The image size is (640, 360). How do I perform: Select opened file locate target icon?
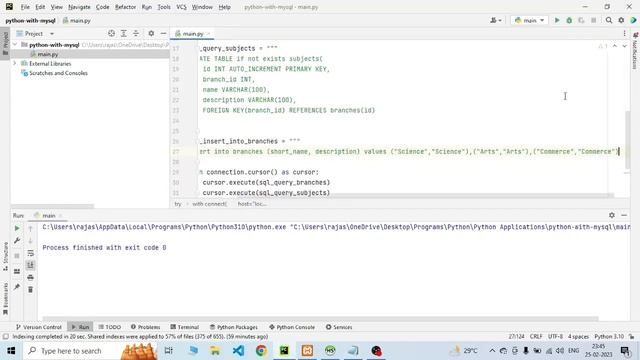(x=111, y=33)
